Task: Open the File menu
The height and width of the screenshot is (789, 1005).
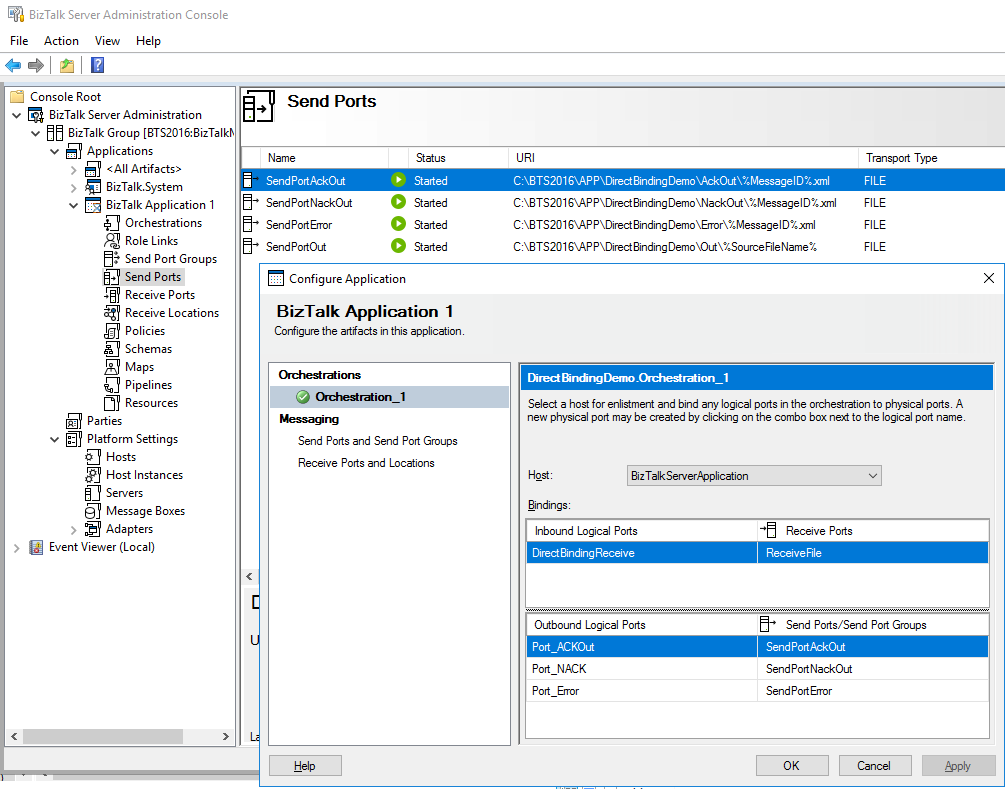Action: click(x=19, y=40)
